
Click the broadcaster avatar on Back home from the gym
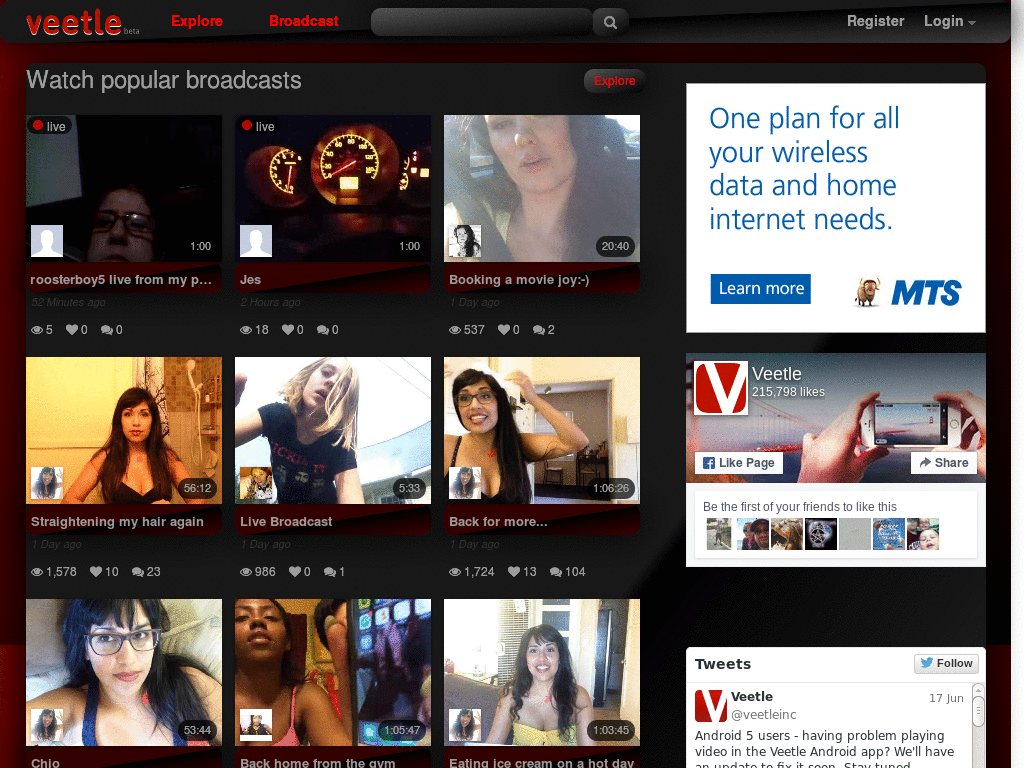(x=256, y=725)
